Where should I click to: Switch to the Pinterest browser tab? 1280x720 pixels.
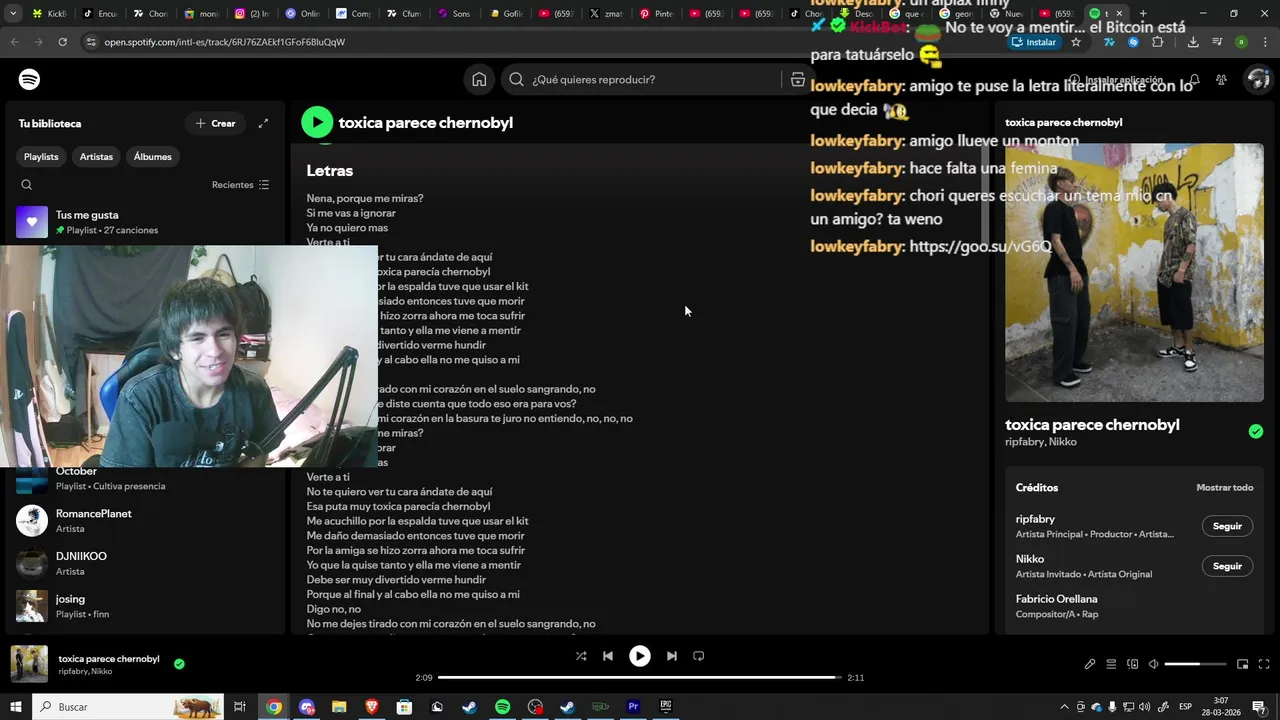tap(656, 14)
